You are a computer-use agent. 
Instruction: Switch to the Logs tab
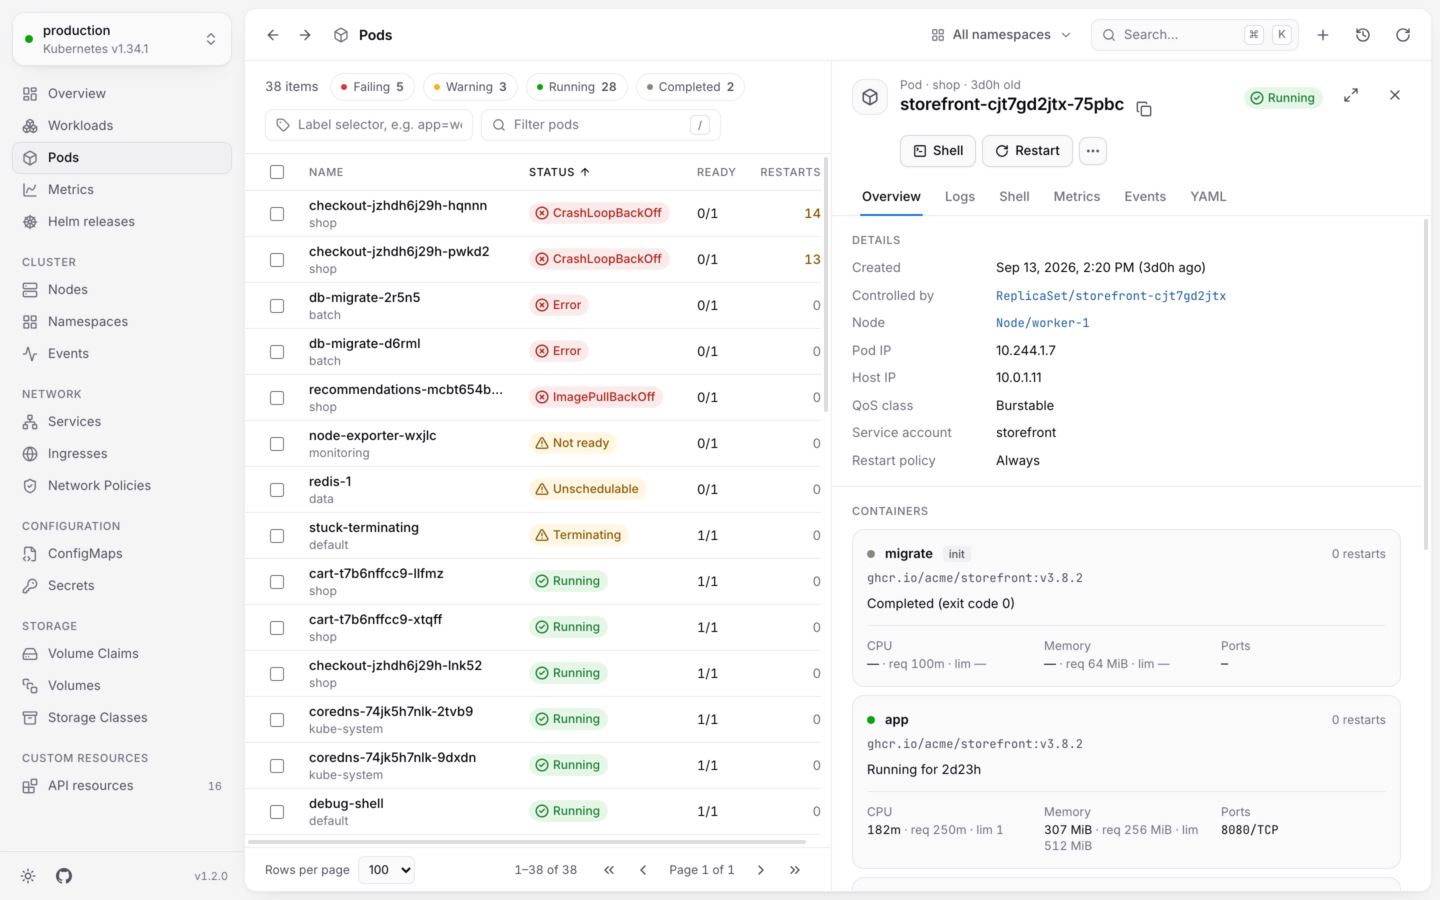click(960, 197)
